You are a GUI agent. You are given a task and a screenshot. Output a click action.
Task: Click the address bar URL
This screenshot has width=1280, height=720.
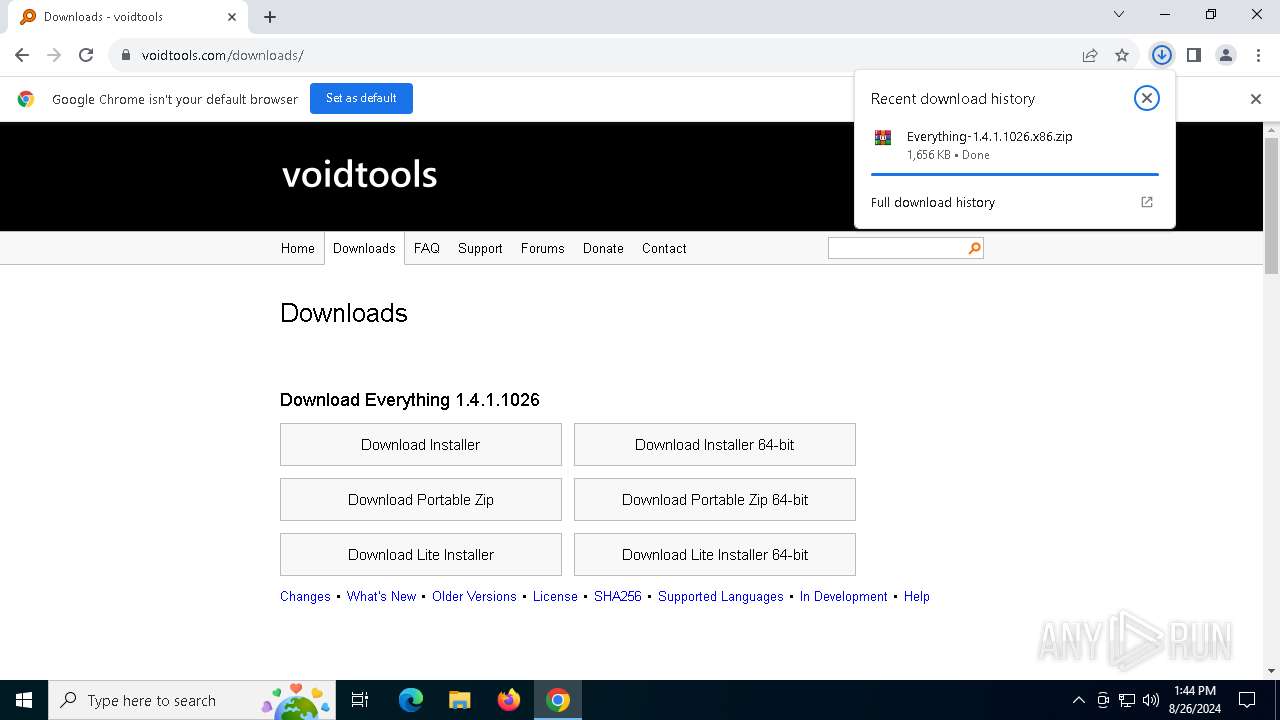222,55
